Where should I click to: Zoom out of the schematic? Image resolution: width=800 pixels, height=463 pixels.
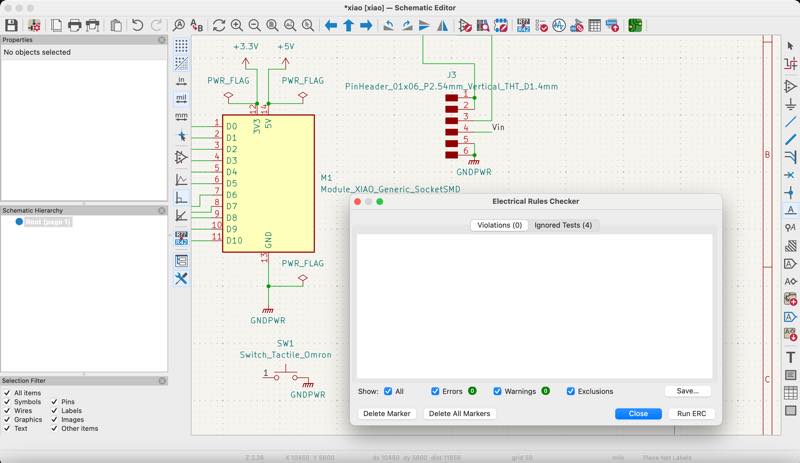pyautogui.click(x=254, y=25)
